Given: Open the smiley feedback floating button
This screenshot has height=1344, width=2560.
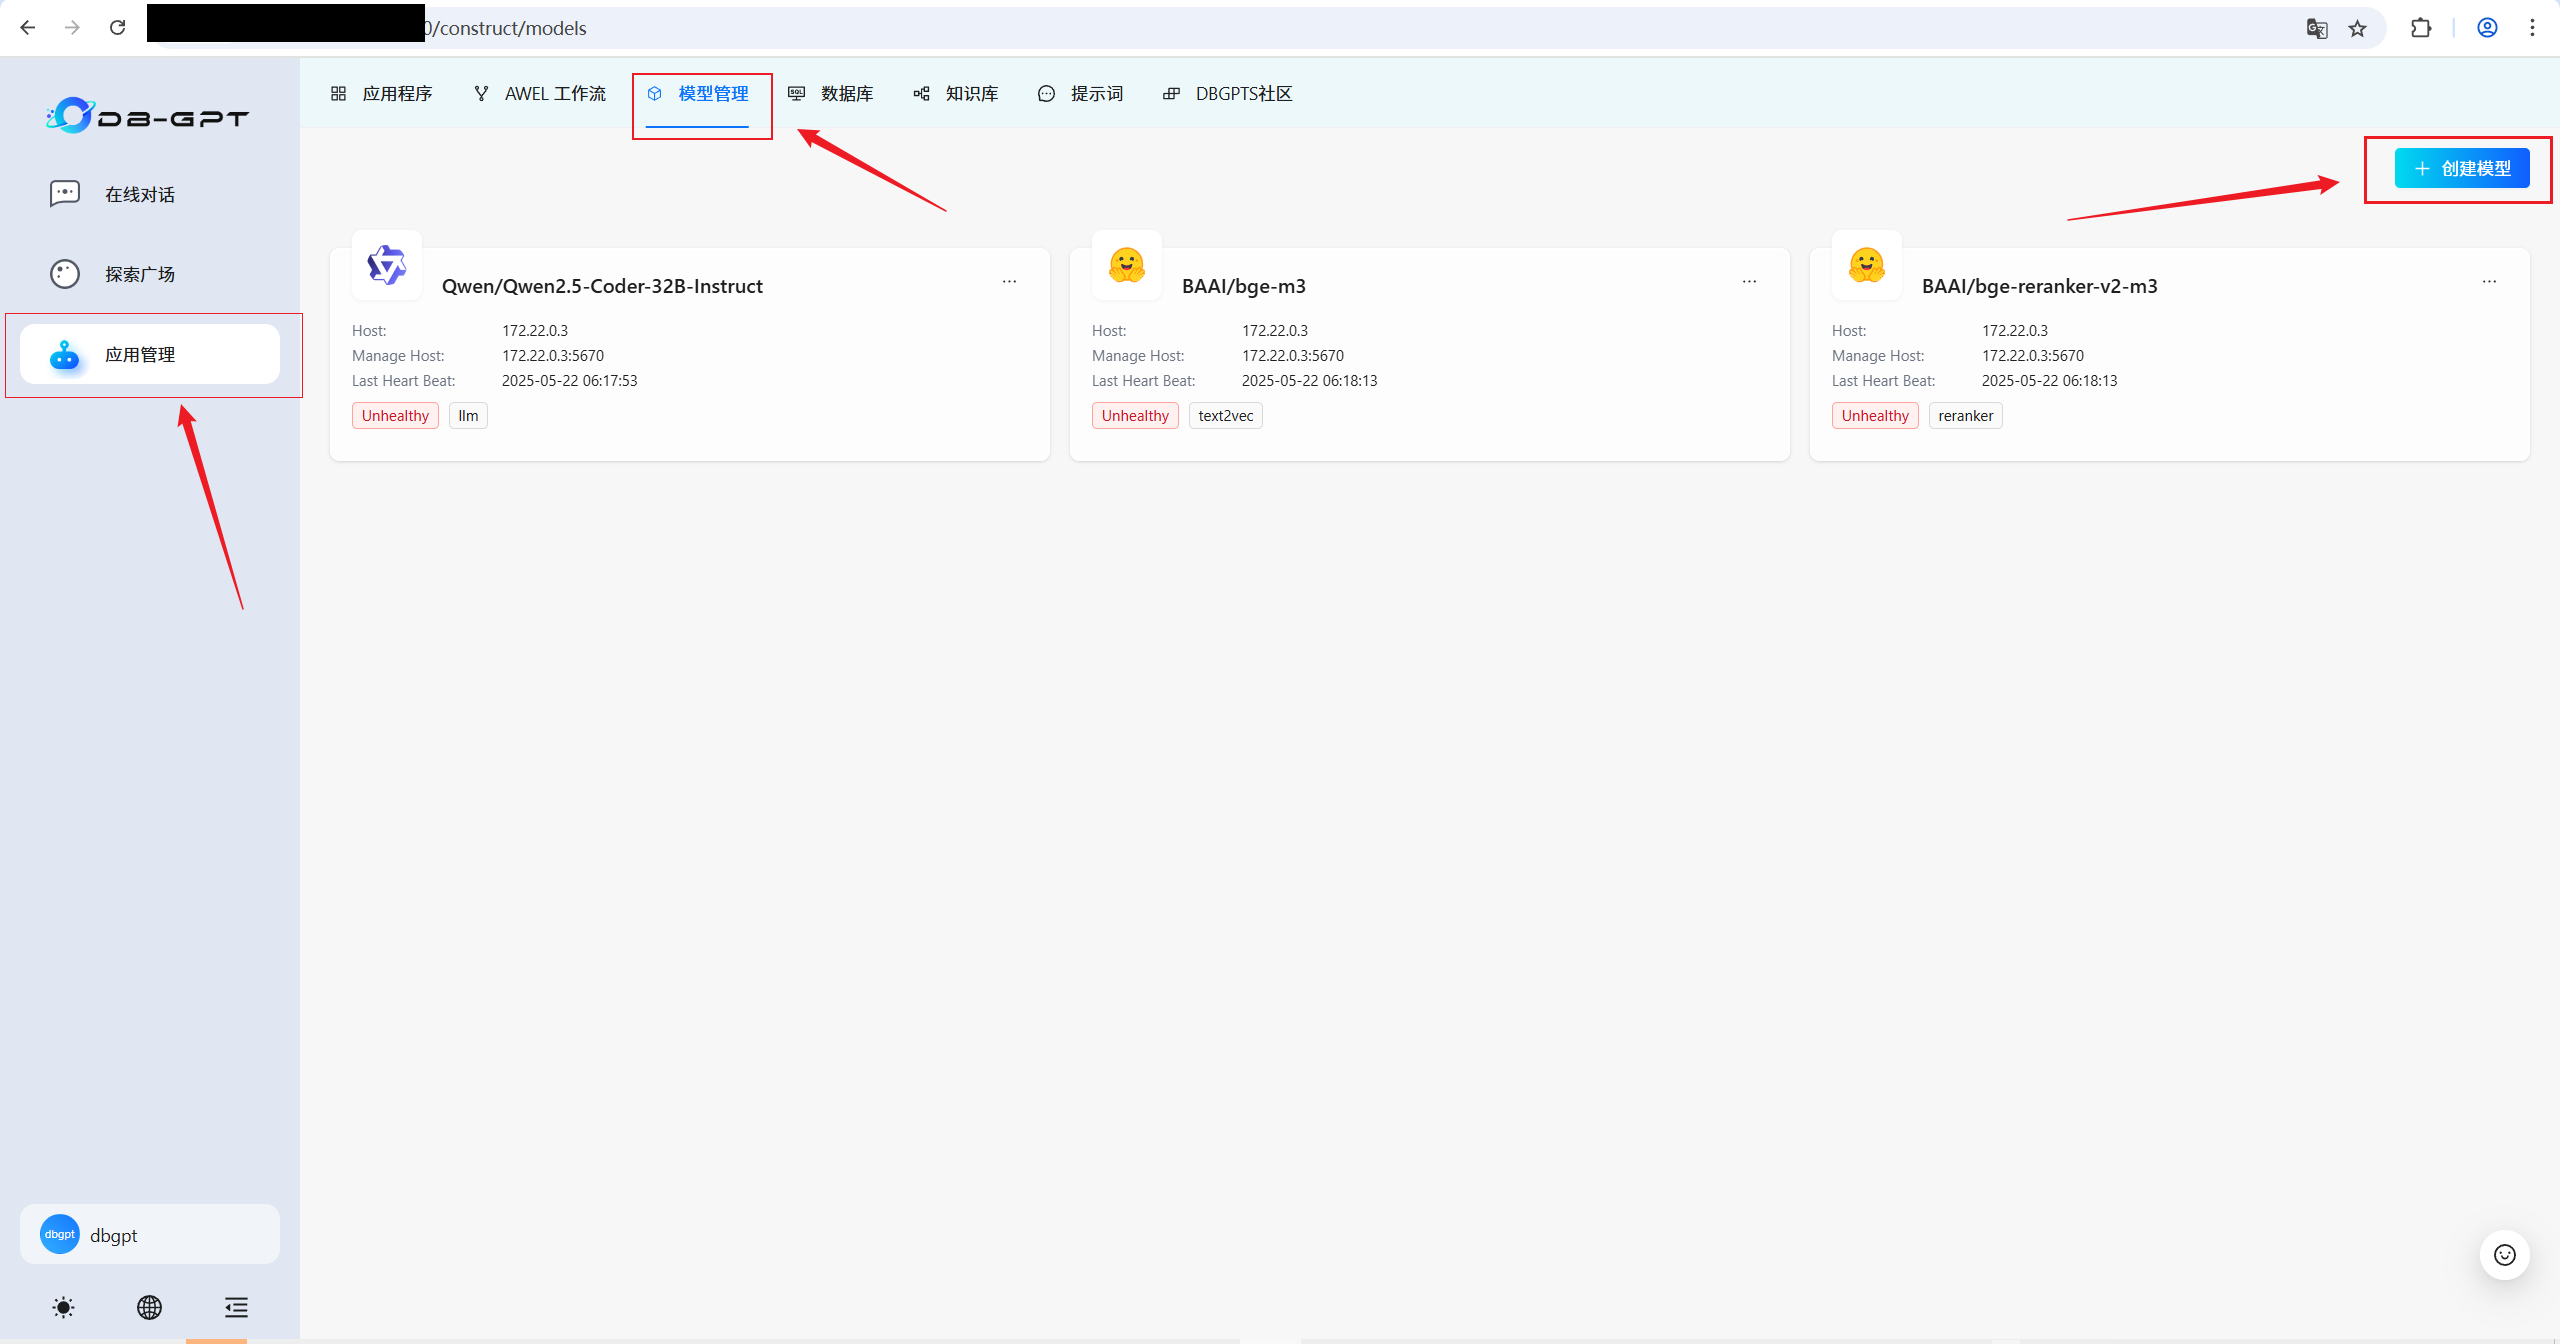Looking at the screenshot, I should pos(2504,1255).
